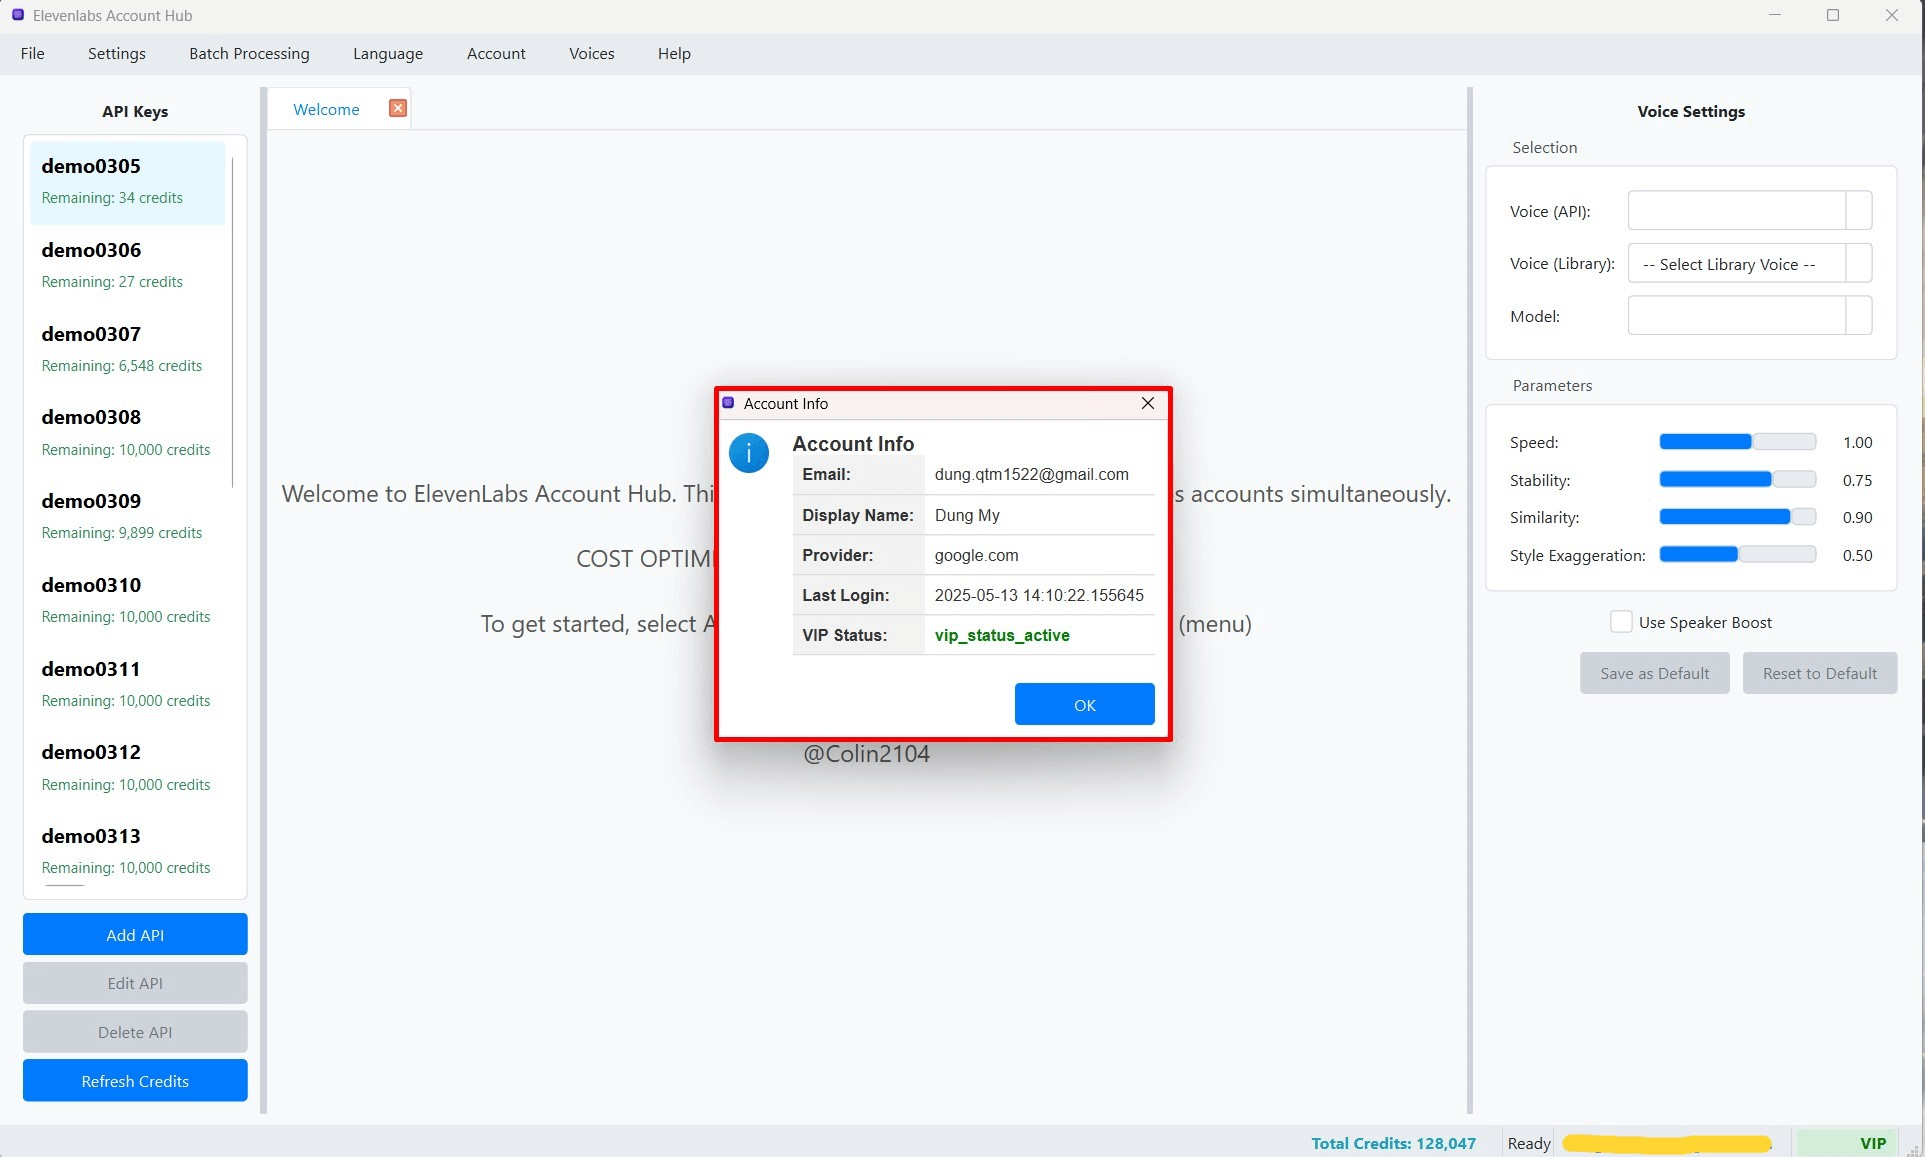Minimize the Elevenlabs Account Hub window

tap(1775, 15)
